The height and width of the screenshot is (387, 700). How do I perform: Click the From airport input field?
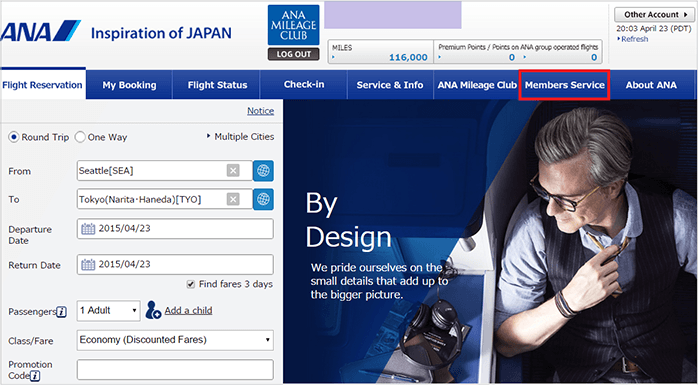click(164, 171)
